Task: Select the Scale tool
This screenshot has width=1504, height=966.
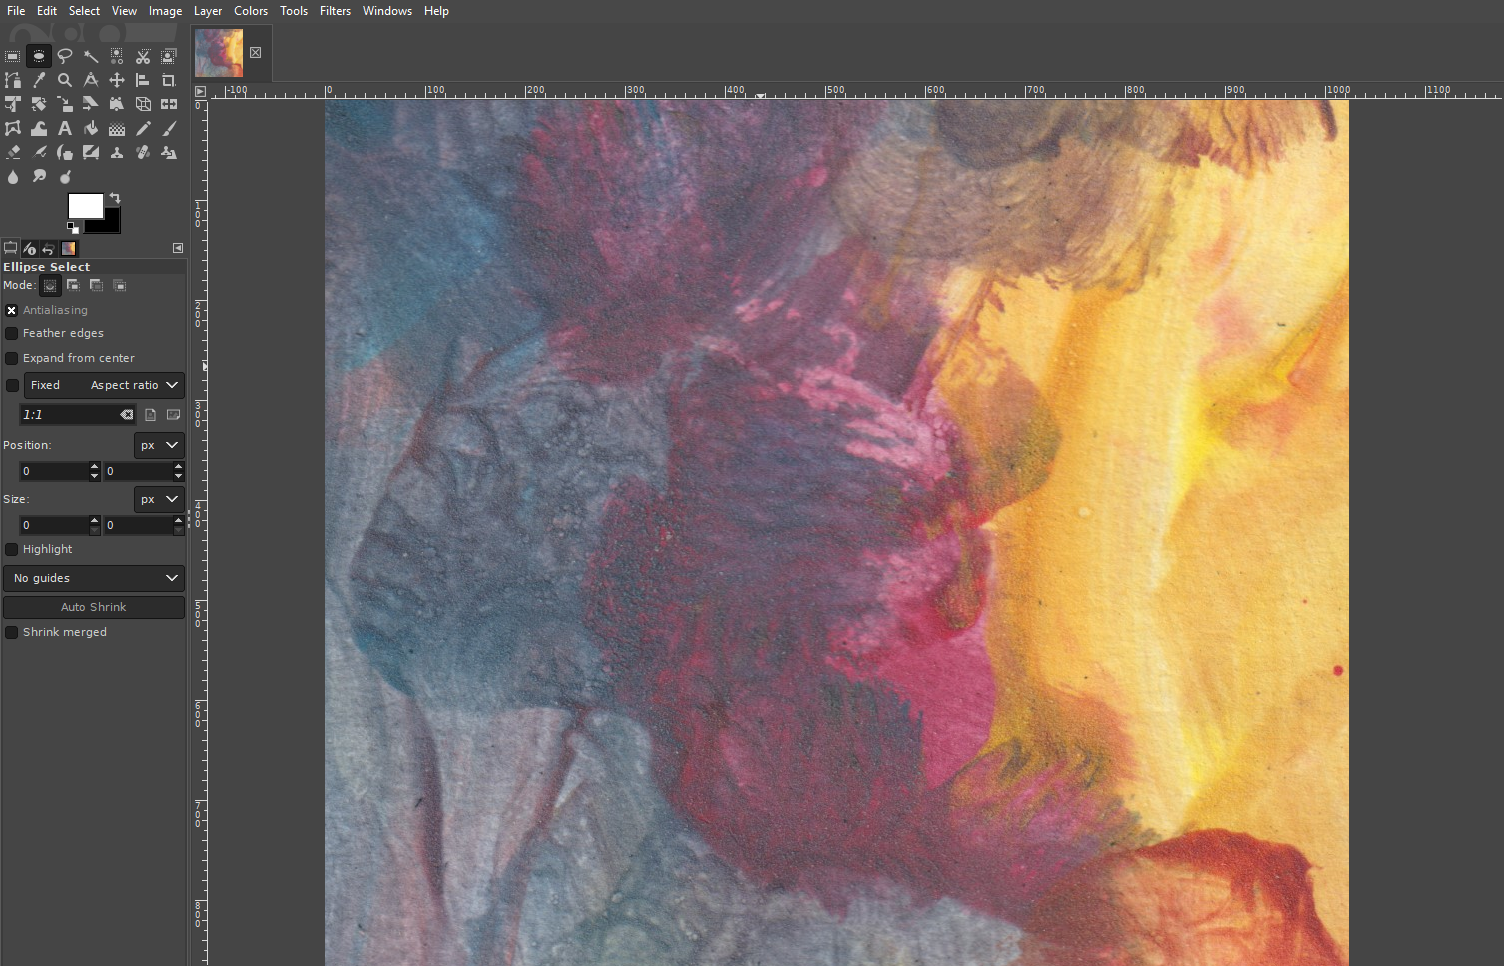Action: click(x=65, y=104)
